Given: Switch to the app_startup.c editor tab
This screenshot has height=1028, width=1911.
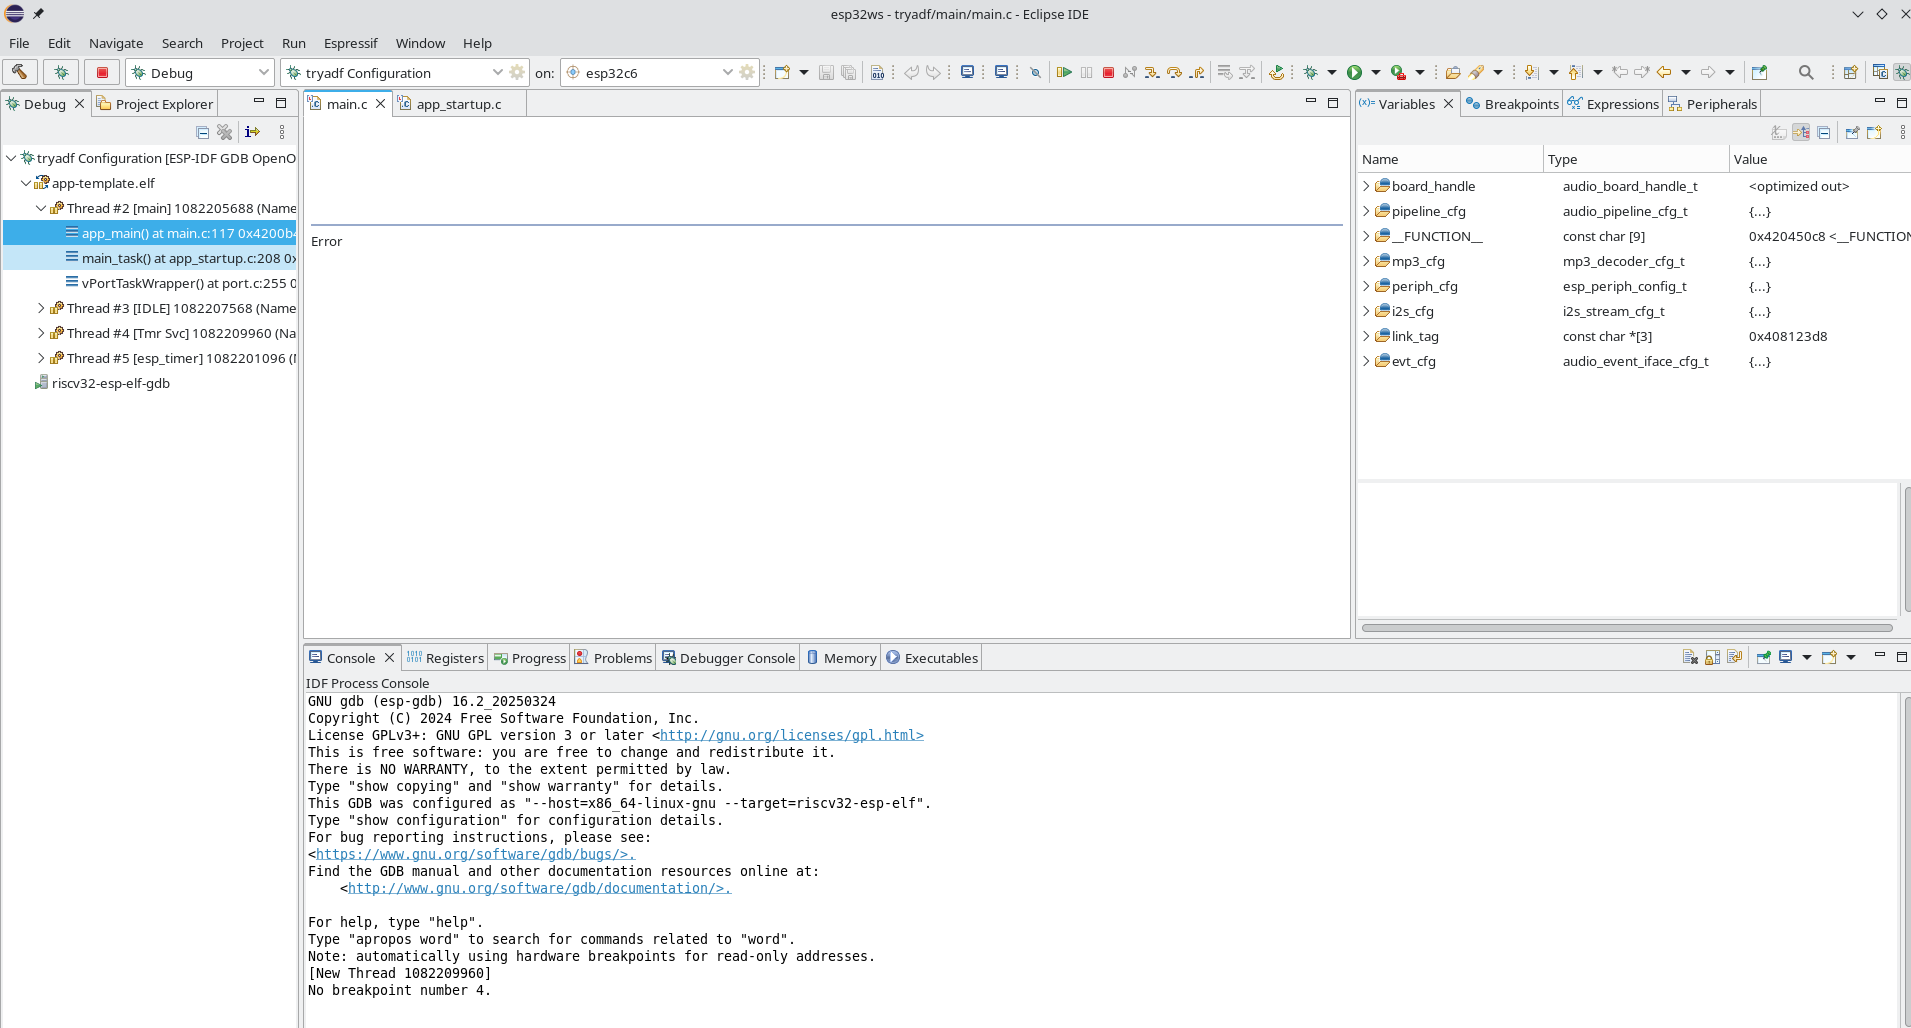Looking at the screenshot, I should pos(459,104).
